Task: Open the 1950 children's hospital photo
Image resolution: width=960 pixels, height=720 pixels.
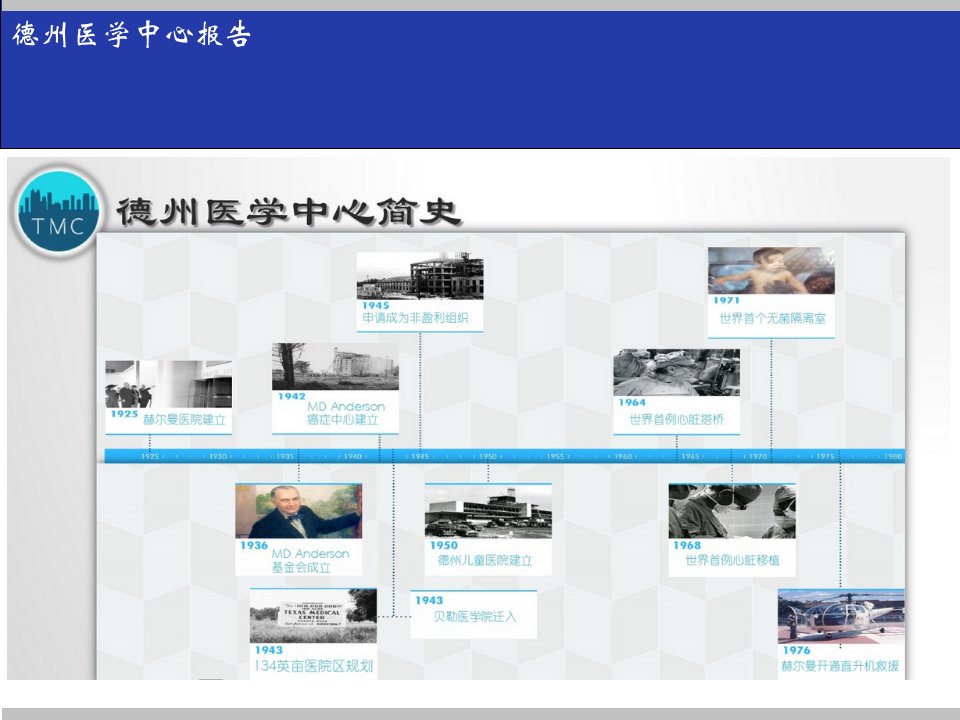Action: [488, 511]
